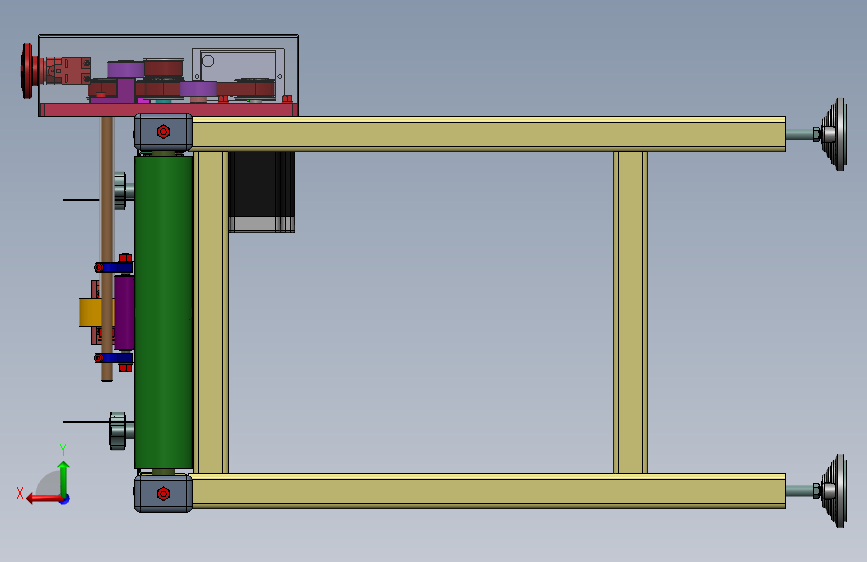Pick the top horizontal yellow frame beam
The height and width of the screenshot is (562, 867).
click(x=489, y=133)
